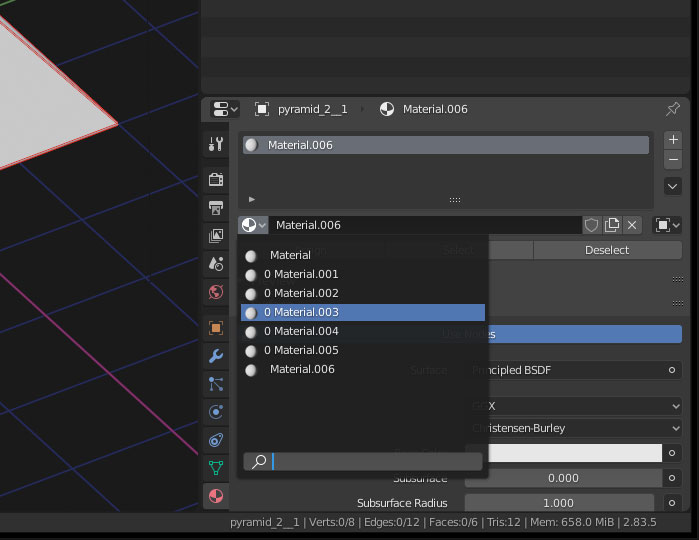699x540 pixels.
Task: Toggle fake user shield for Material.006
Action: click(592, 225)
